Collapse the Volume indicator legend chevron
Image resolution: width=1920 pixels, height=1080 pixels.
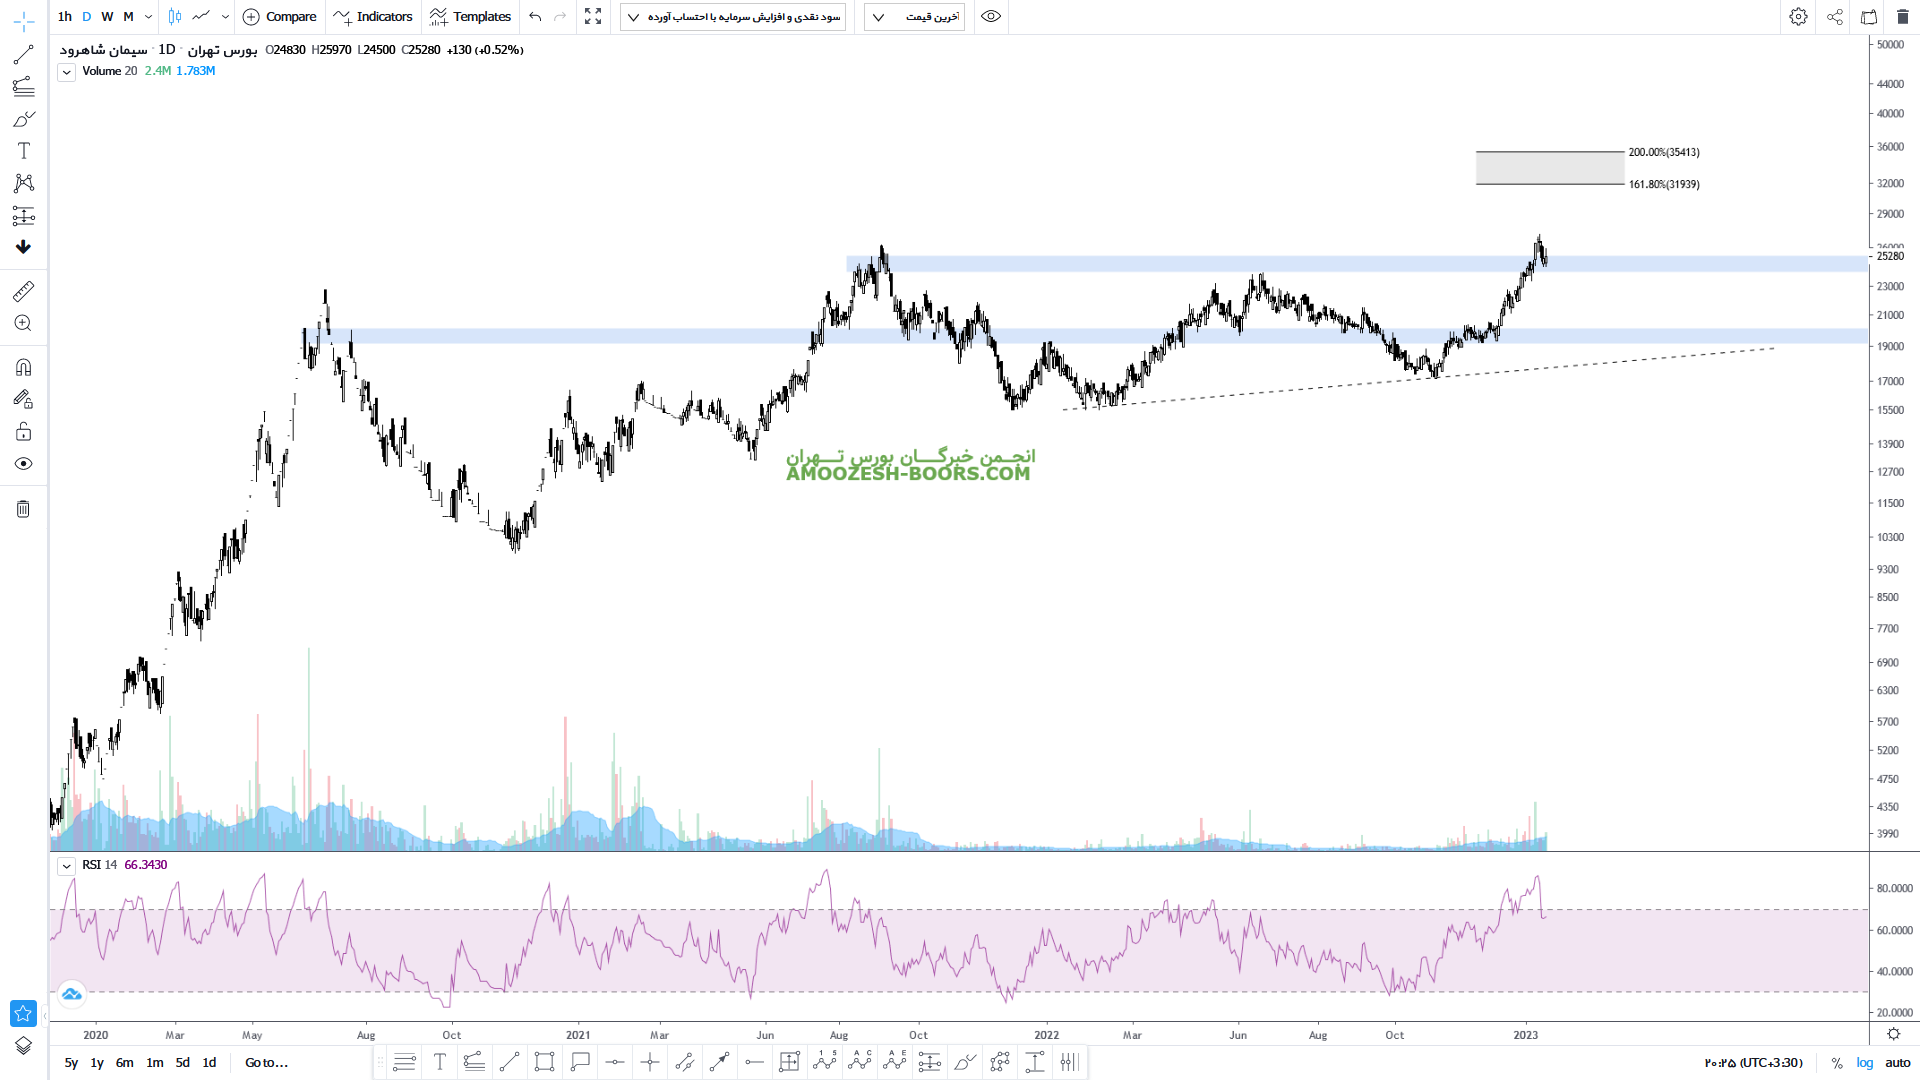(x=66, y=72)
